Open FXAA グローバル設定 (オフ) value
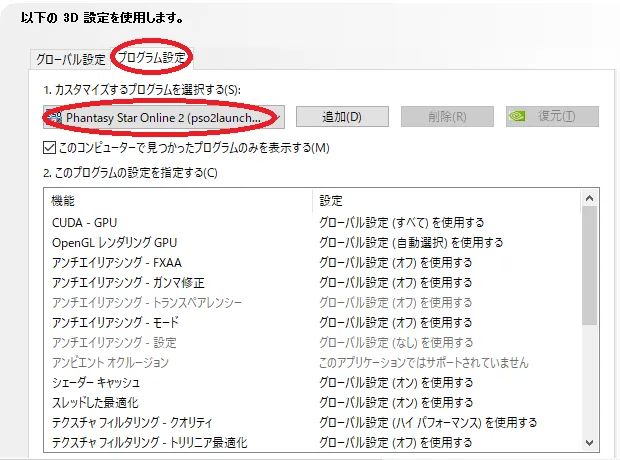The height and width of the screenshot is (460, 620). click(396, 263)
